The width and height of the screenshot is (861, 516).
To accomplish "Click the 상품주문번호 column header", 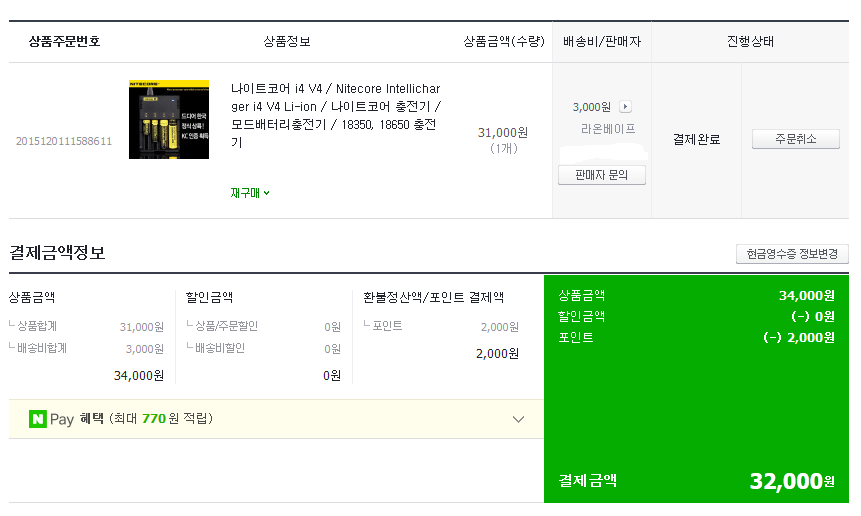I will pos(64,42).
